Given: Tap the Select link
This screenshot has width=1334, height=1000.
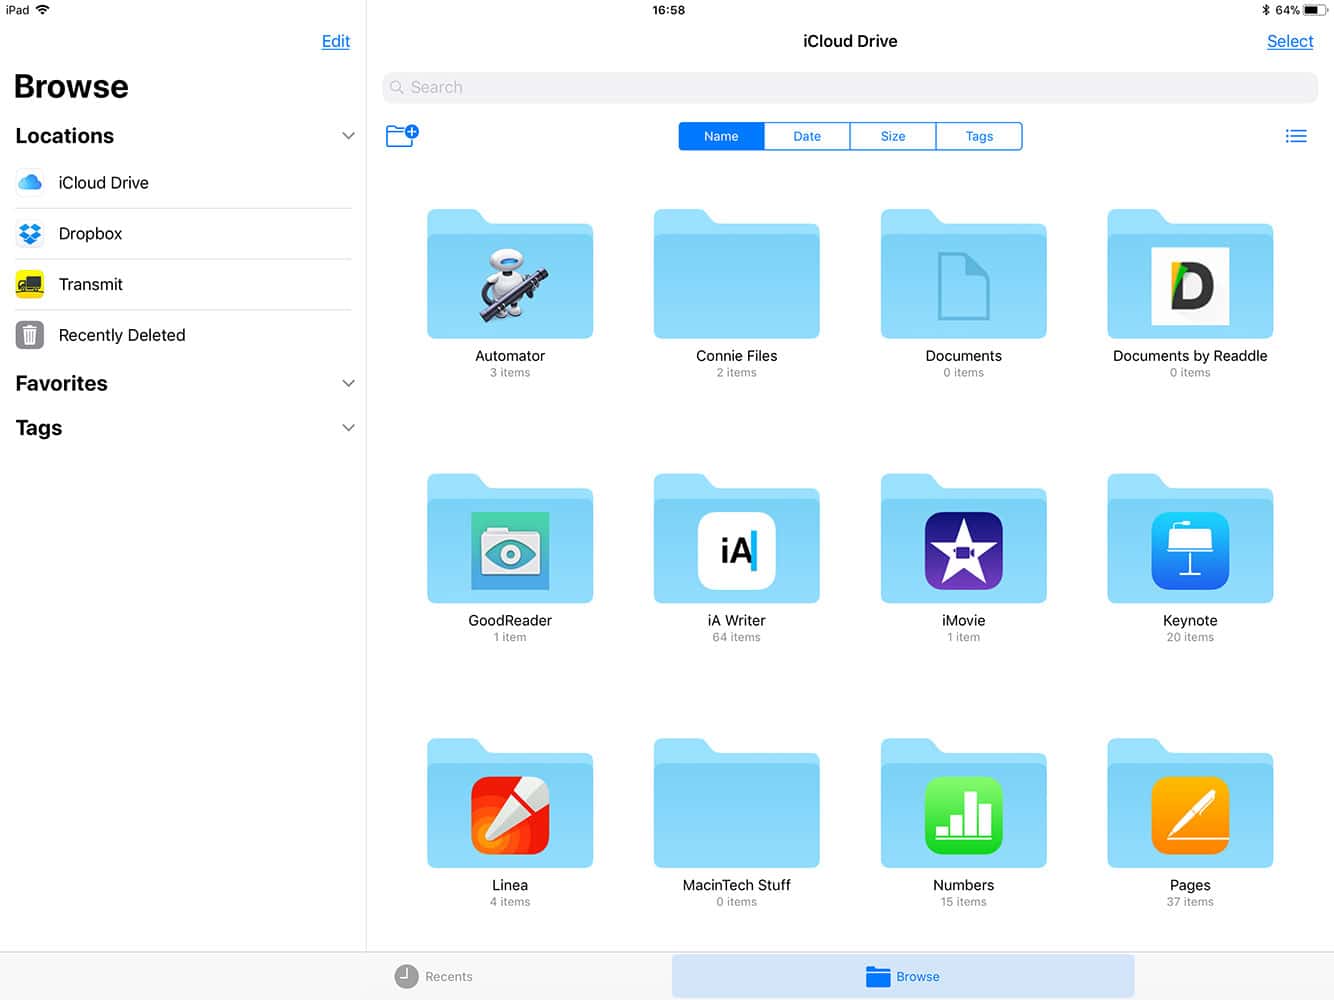Looking at the screenshot, I should 1290,41.
